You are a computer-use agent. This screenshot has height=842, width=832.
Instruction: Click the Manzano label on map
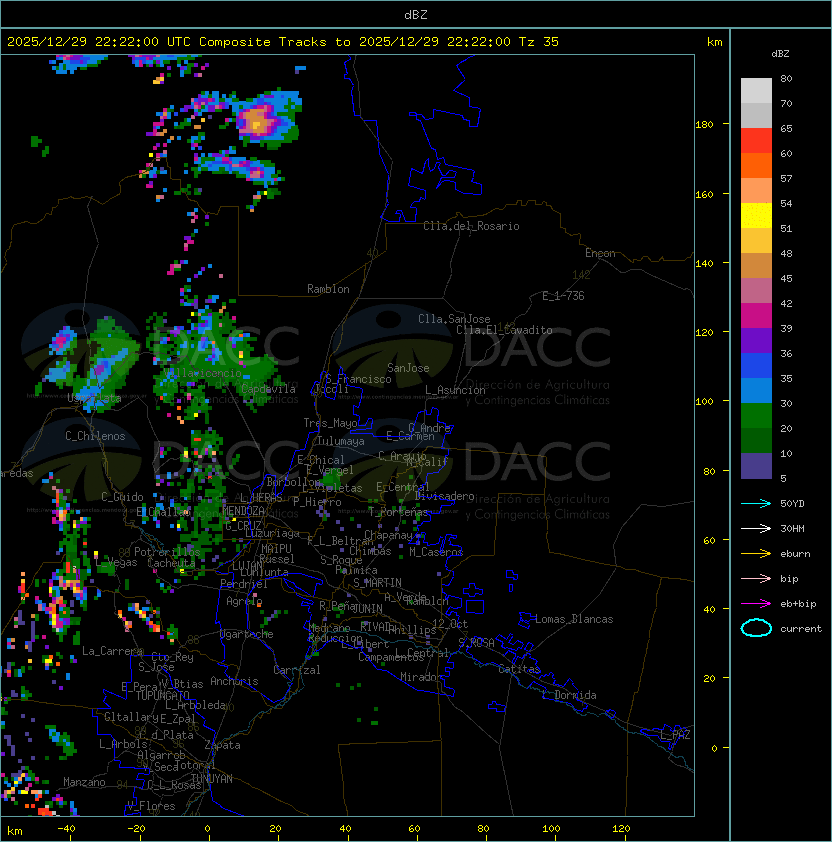(84, 782)
